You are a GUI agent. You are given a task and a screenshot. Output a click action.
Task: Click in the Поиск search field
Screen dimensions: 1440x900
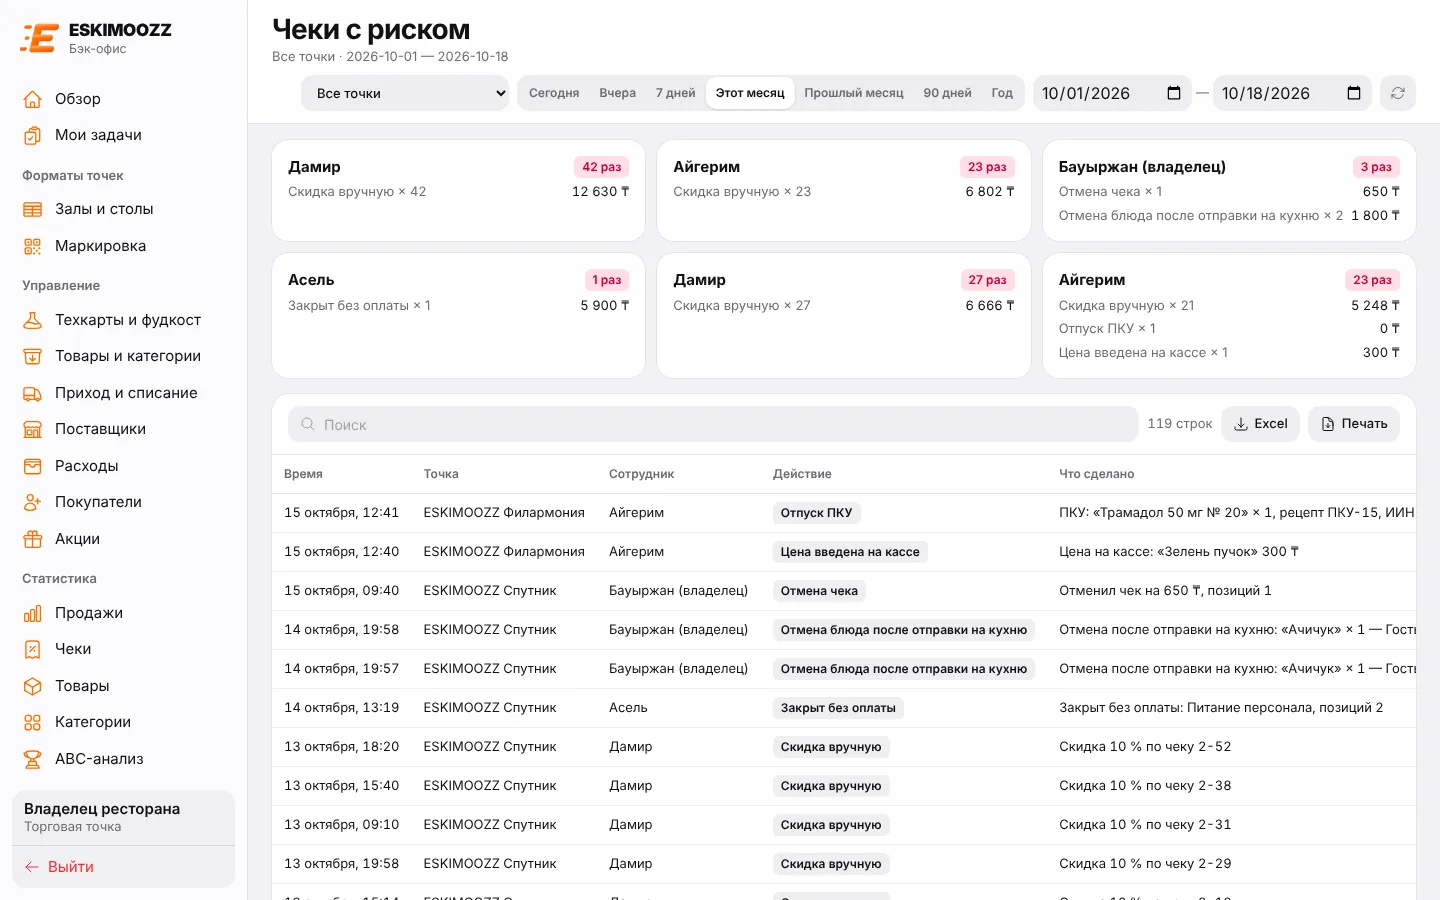point(713,424)
